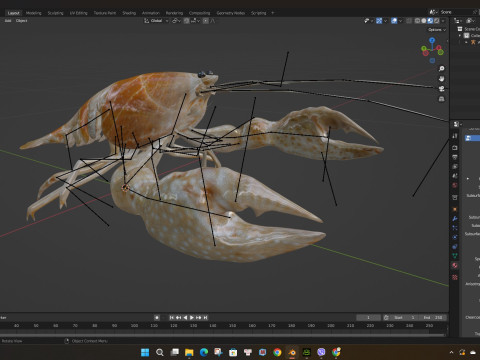
Task: Open the Object menu in viewport header
Action: click(x=22, y=21)
